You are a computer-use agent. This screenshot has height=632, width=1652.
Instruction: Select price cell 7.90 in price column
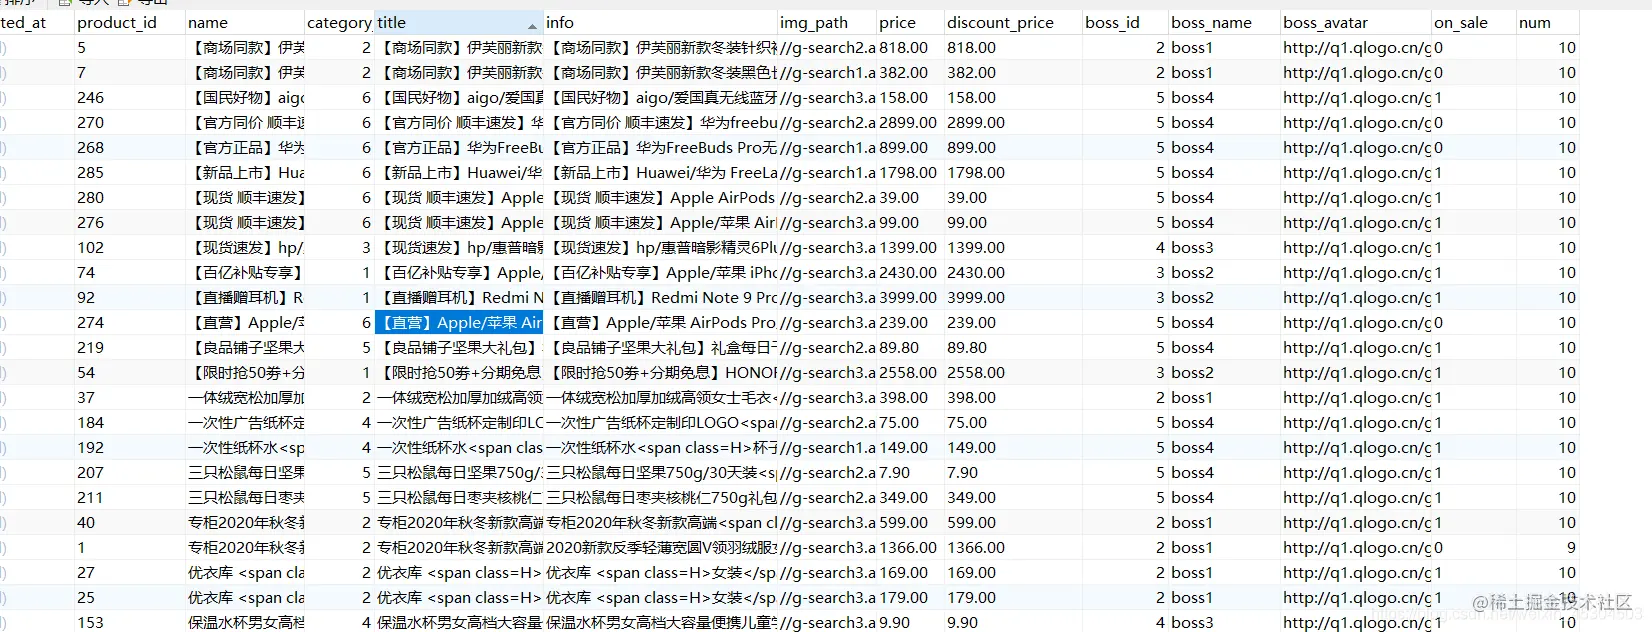tap(910, 472)
